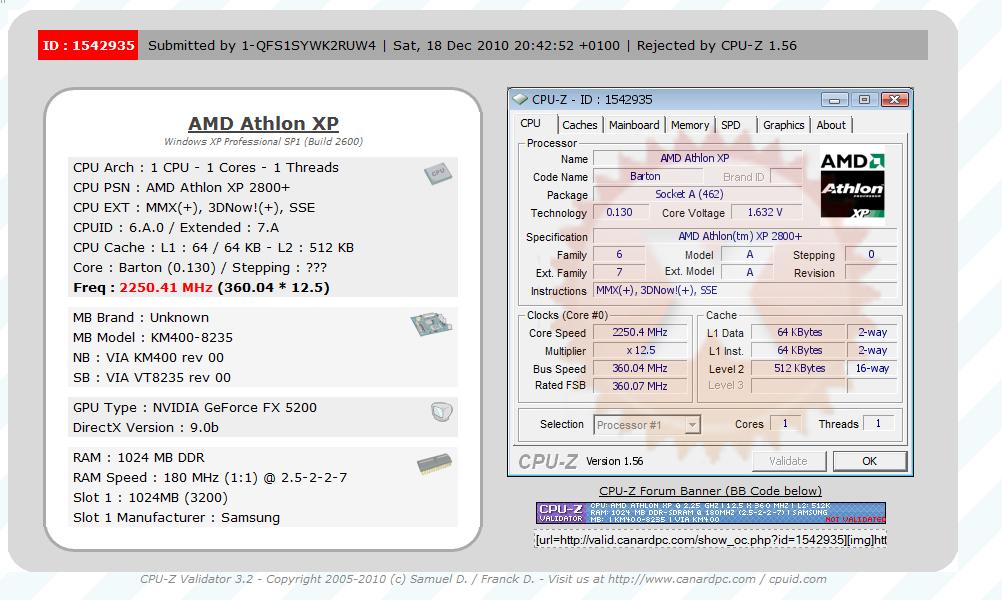This screenshot has height=600, width=1002.
Task: Maximize the CPU-Z window
Action: [864, 100]
